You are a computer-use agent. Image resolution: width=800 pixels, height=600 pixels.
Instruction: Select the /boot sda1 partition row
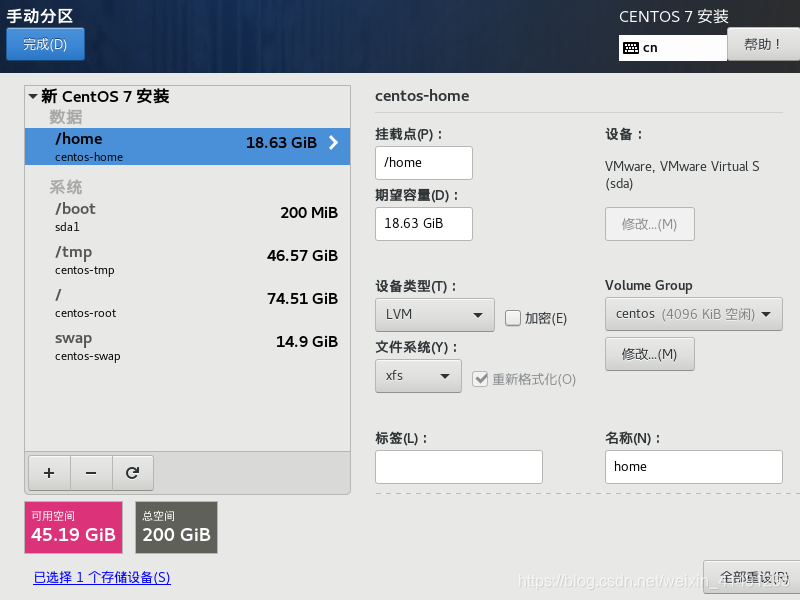187,217
